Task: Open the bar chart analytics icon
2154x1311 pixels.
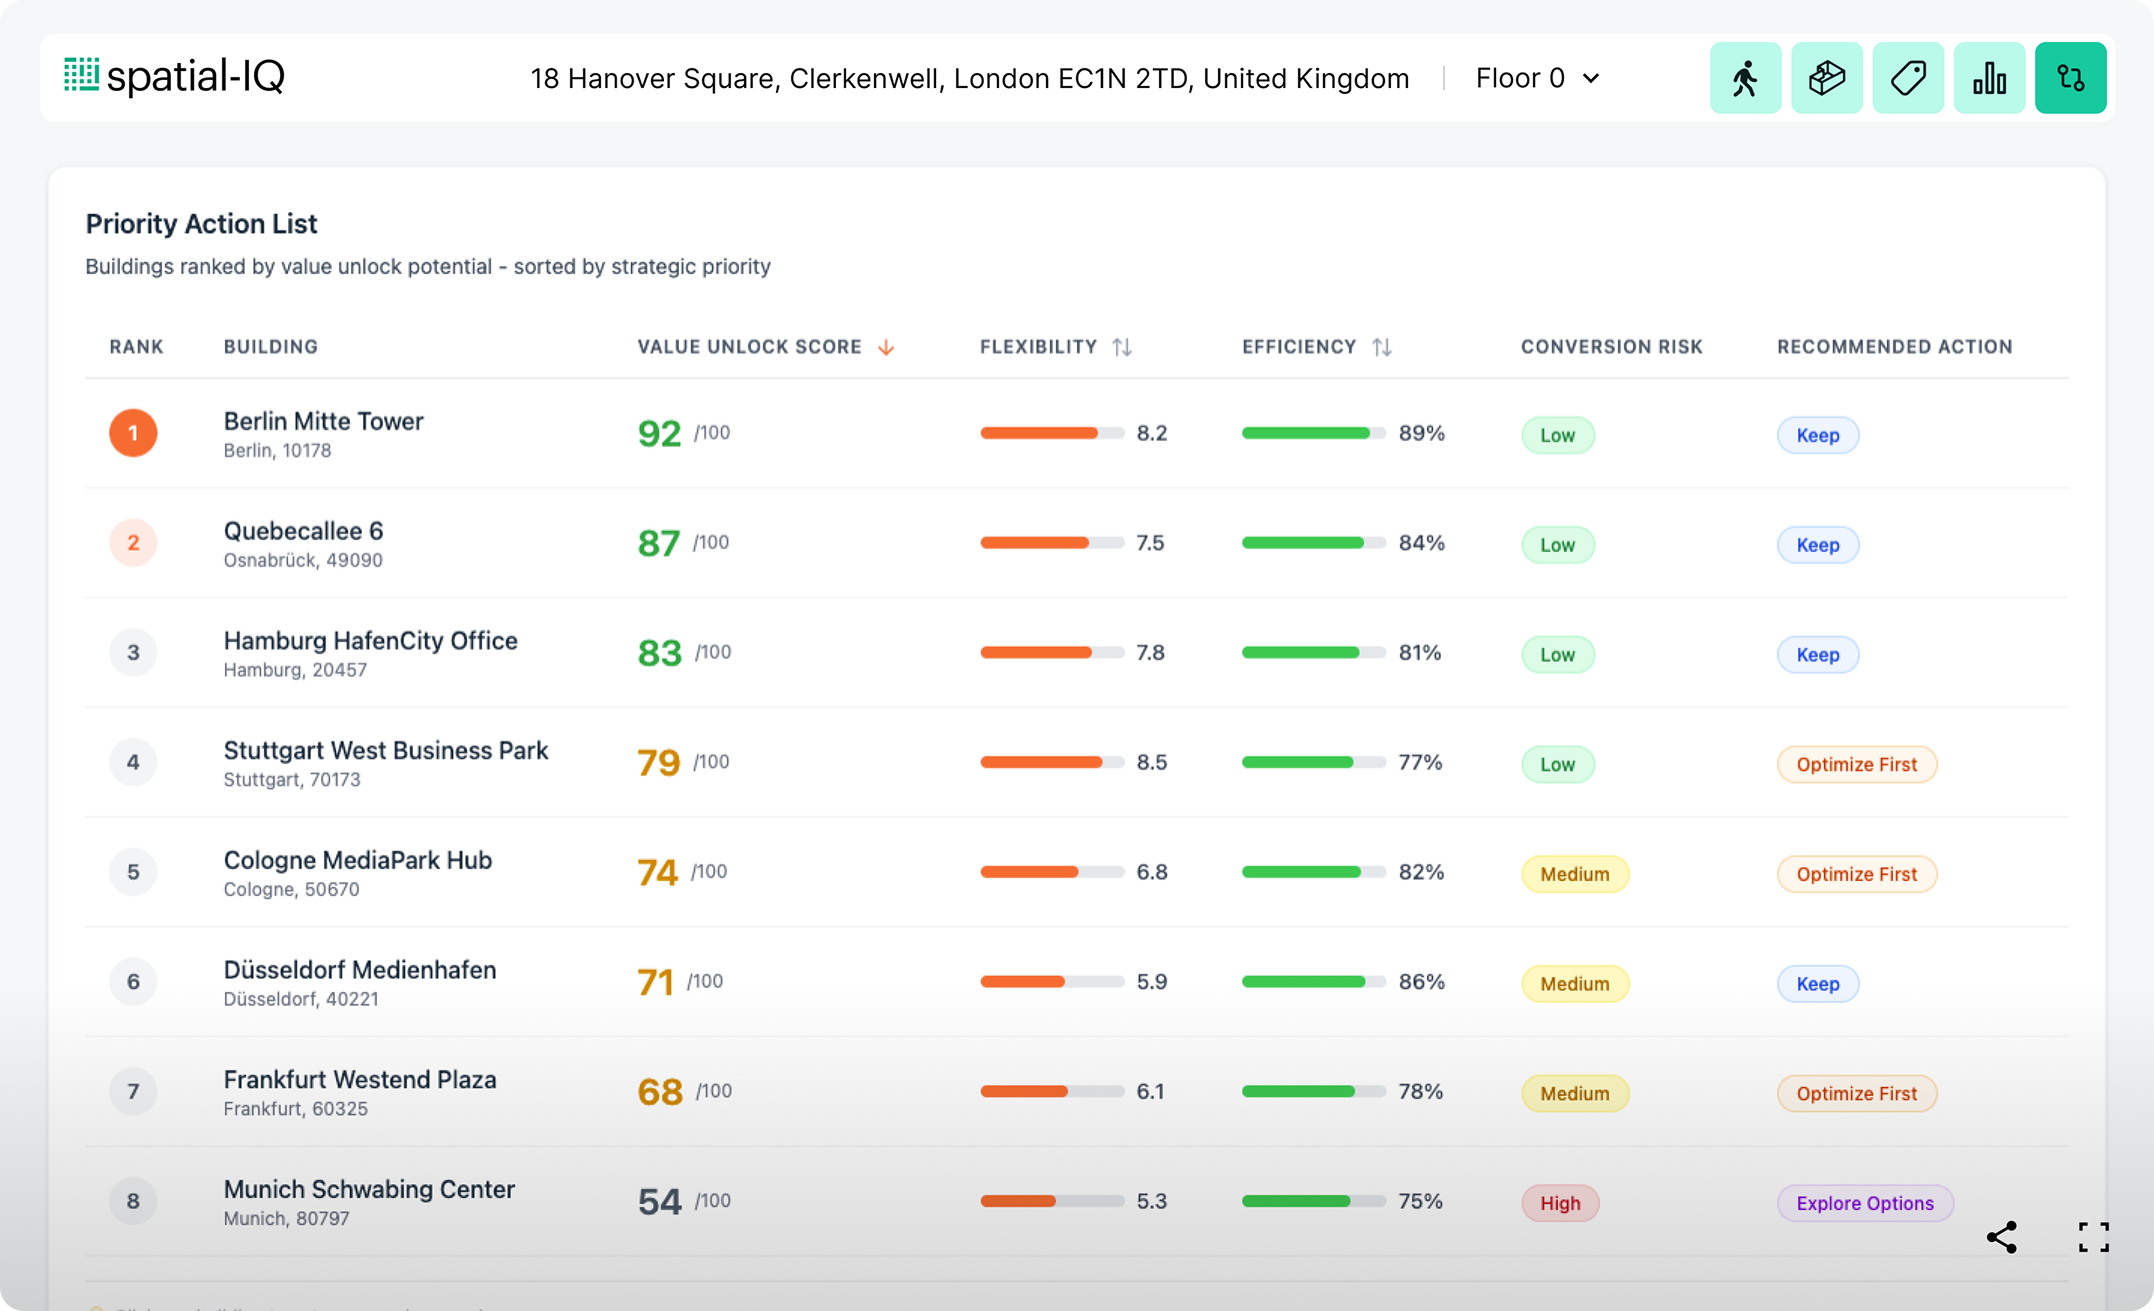Action: coord(1989,78)
